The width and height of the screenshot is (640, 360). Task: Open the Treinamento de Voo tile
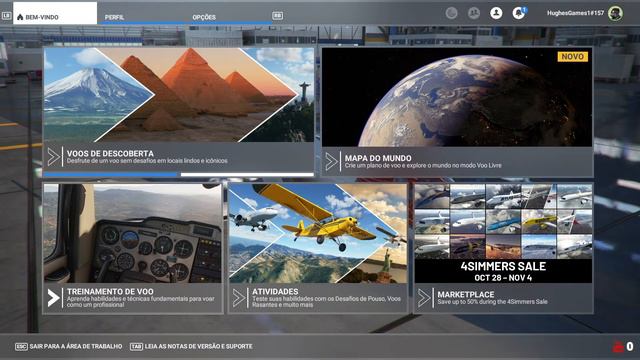coord(133,248)
